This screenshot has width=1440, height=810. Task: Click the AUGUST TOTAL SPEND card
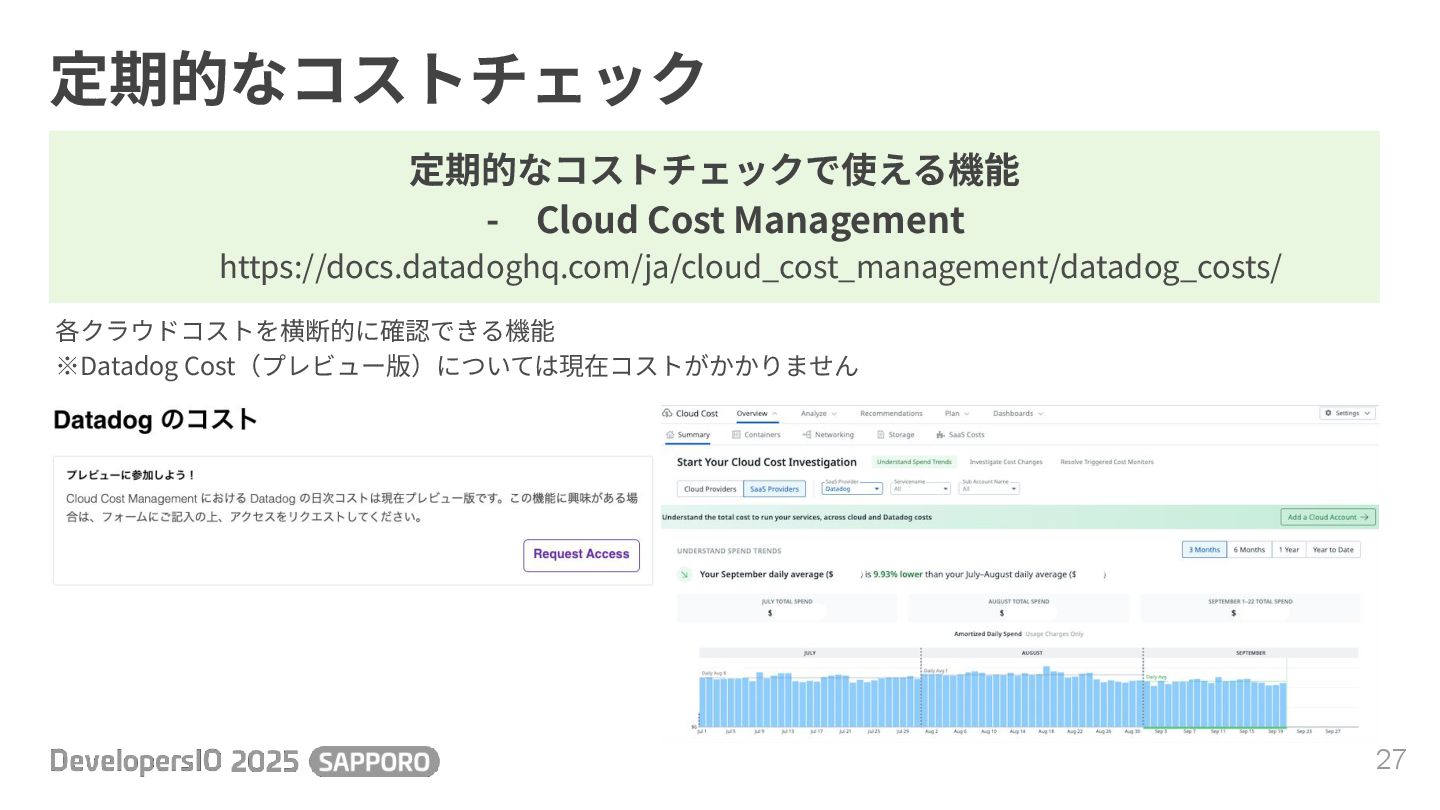tap(1019, 608)
